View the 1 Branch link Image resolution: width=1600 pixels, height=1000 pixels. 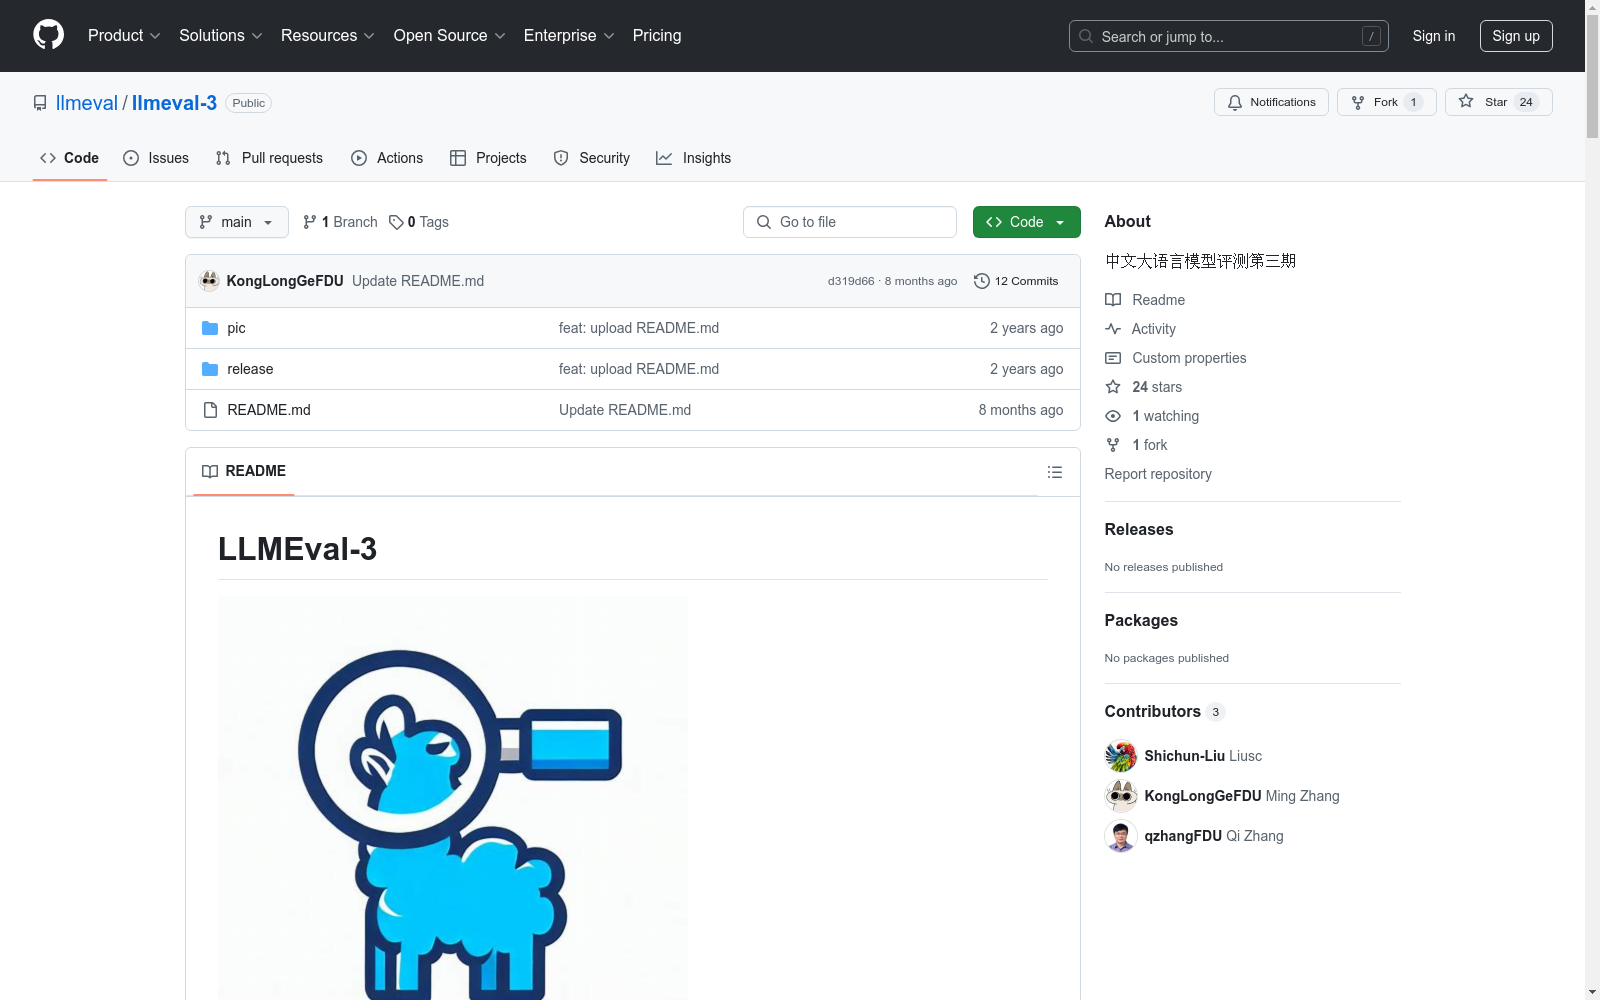tap(340, 222)
